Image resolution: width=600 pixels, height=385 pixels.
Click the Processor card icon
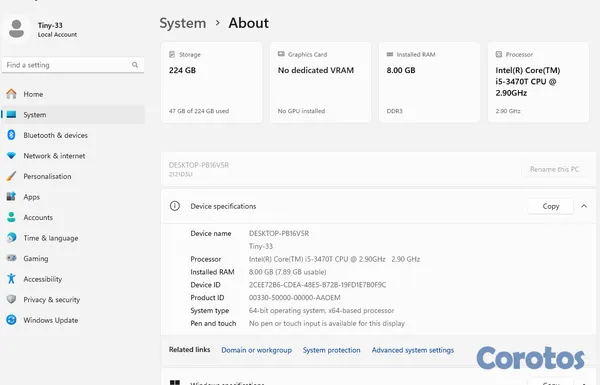[499, 54]
